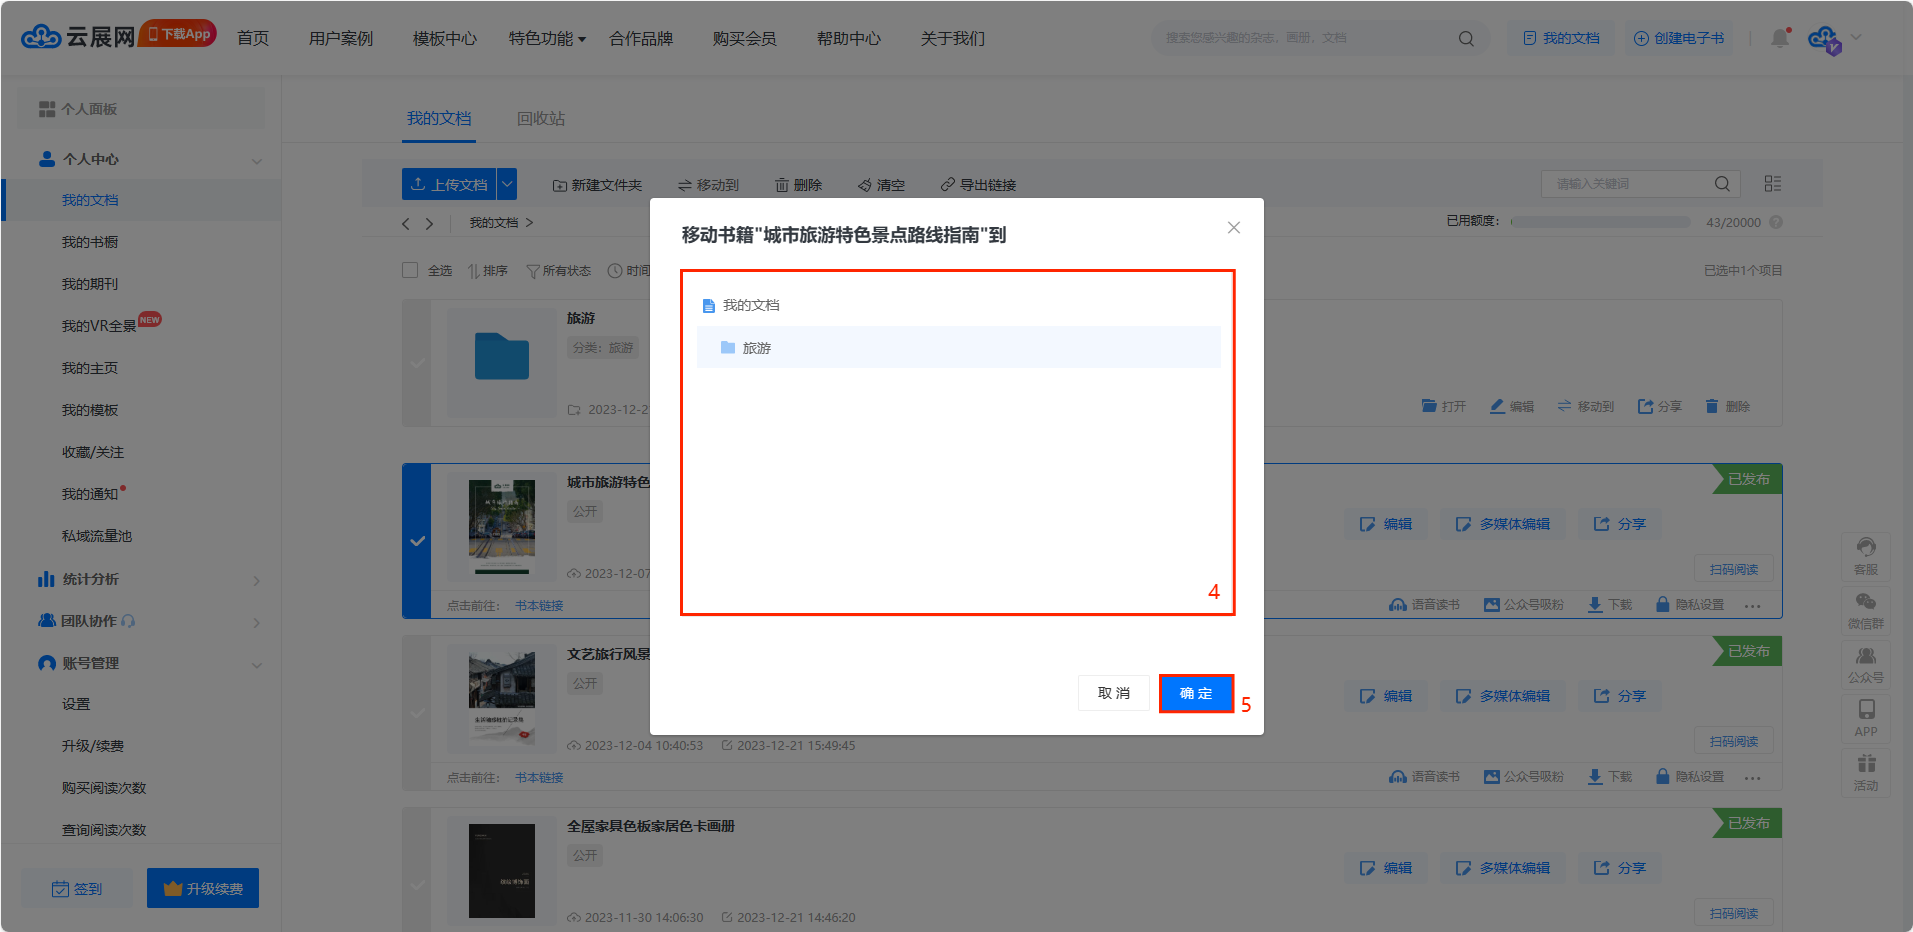This screenshot has height=932, width=1913.
Task: Click the search magnifier in top bar
Action: (1466, 39)
